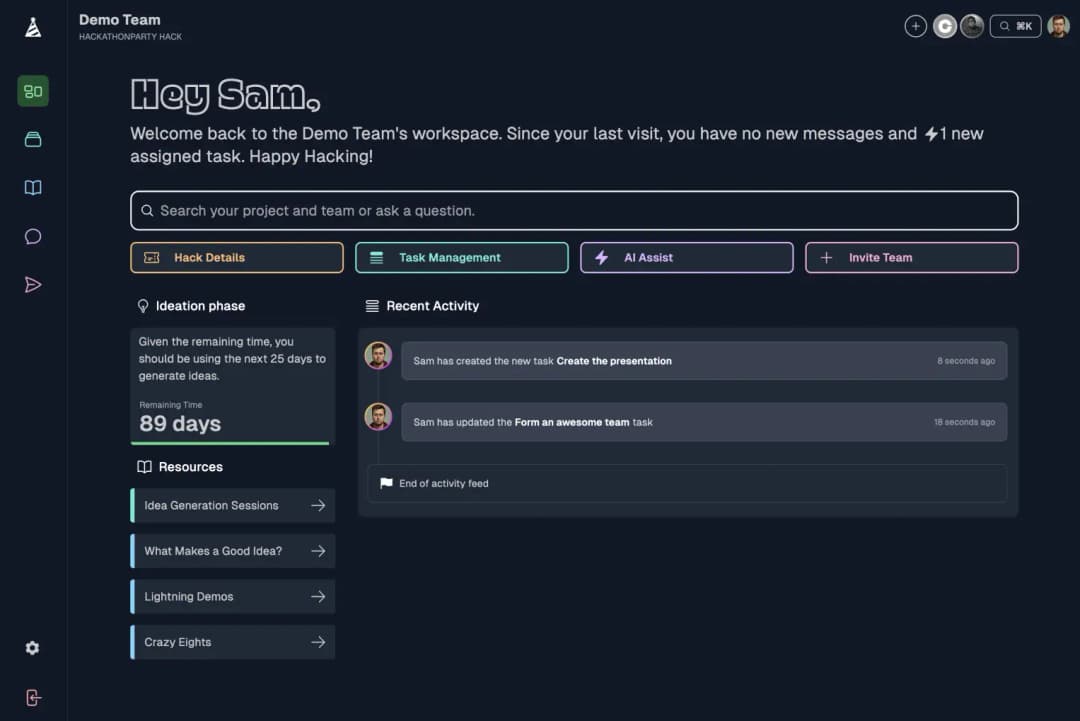The height and width of the screenshot is (721, 1080).
Task: Open the ⌘K search shortcut button
Action: (1015, 27)
